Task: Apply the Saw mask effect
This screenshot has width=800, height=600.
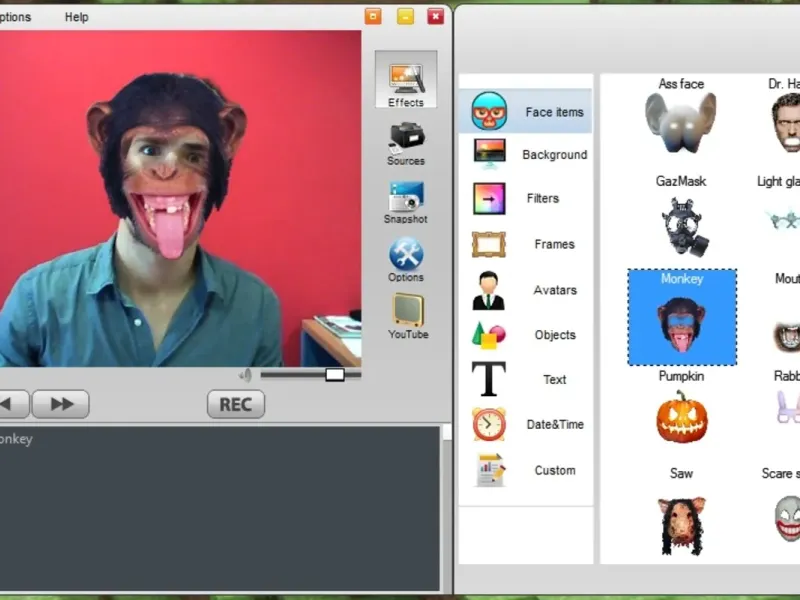Action: (x=682, y=526)
